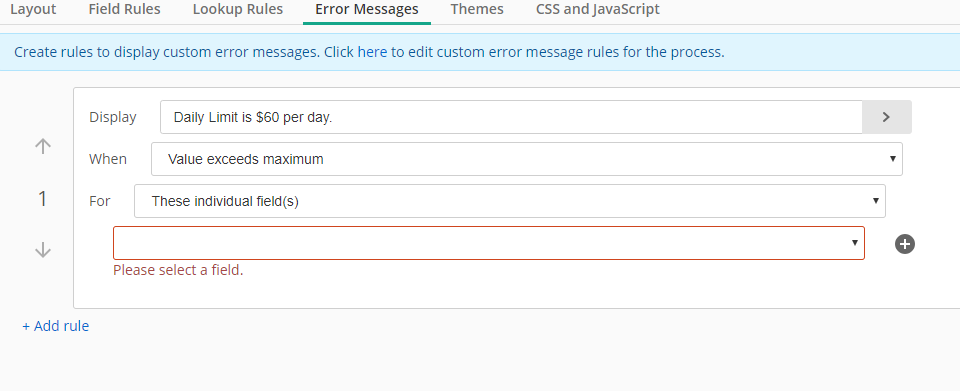Expand the For scope dropdown

point(509,201)
